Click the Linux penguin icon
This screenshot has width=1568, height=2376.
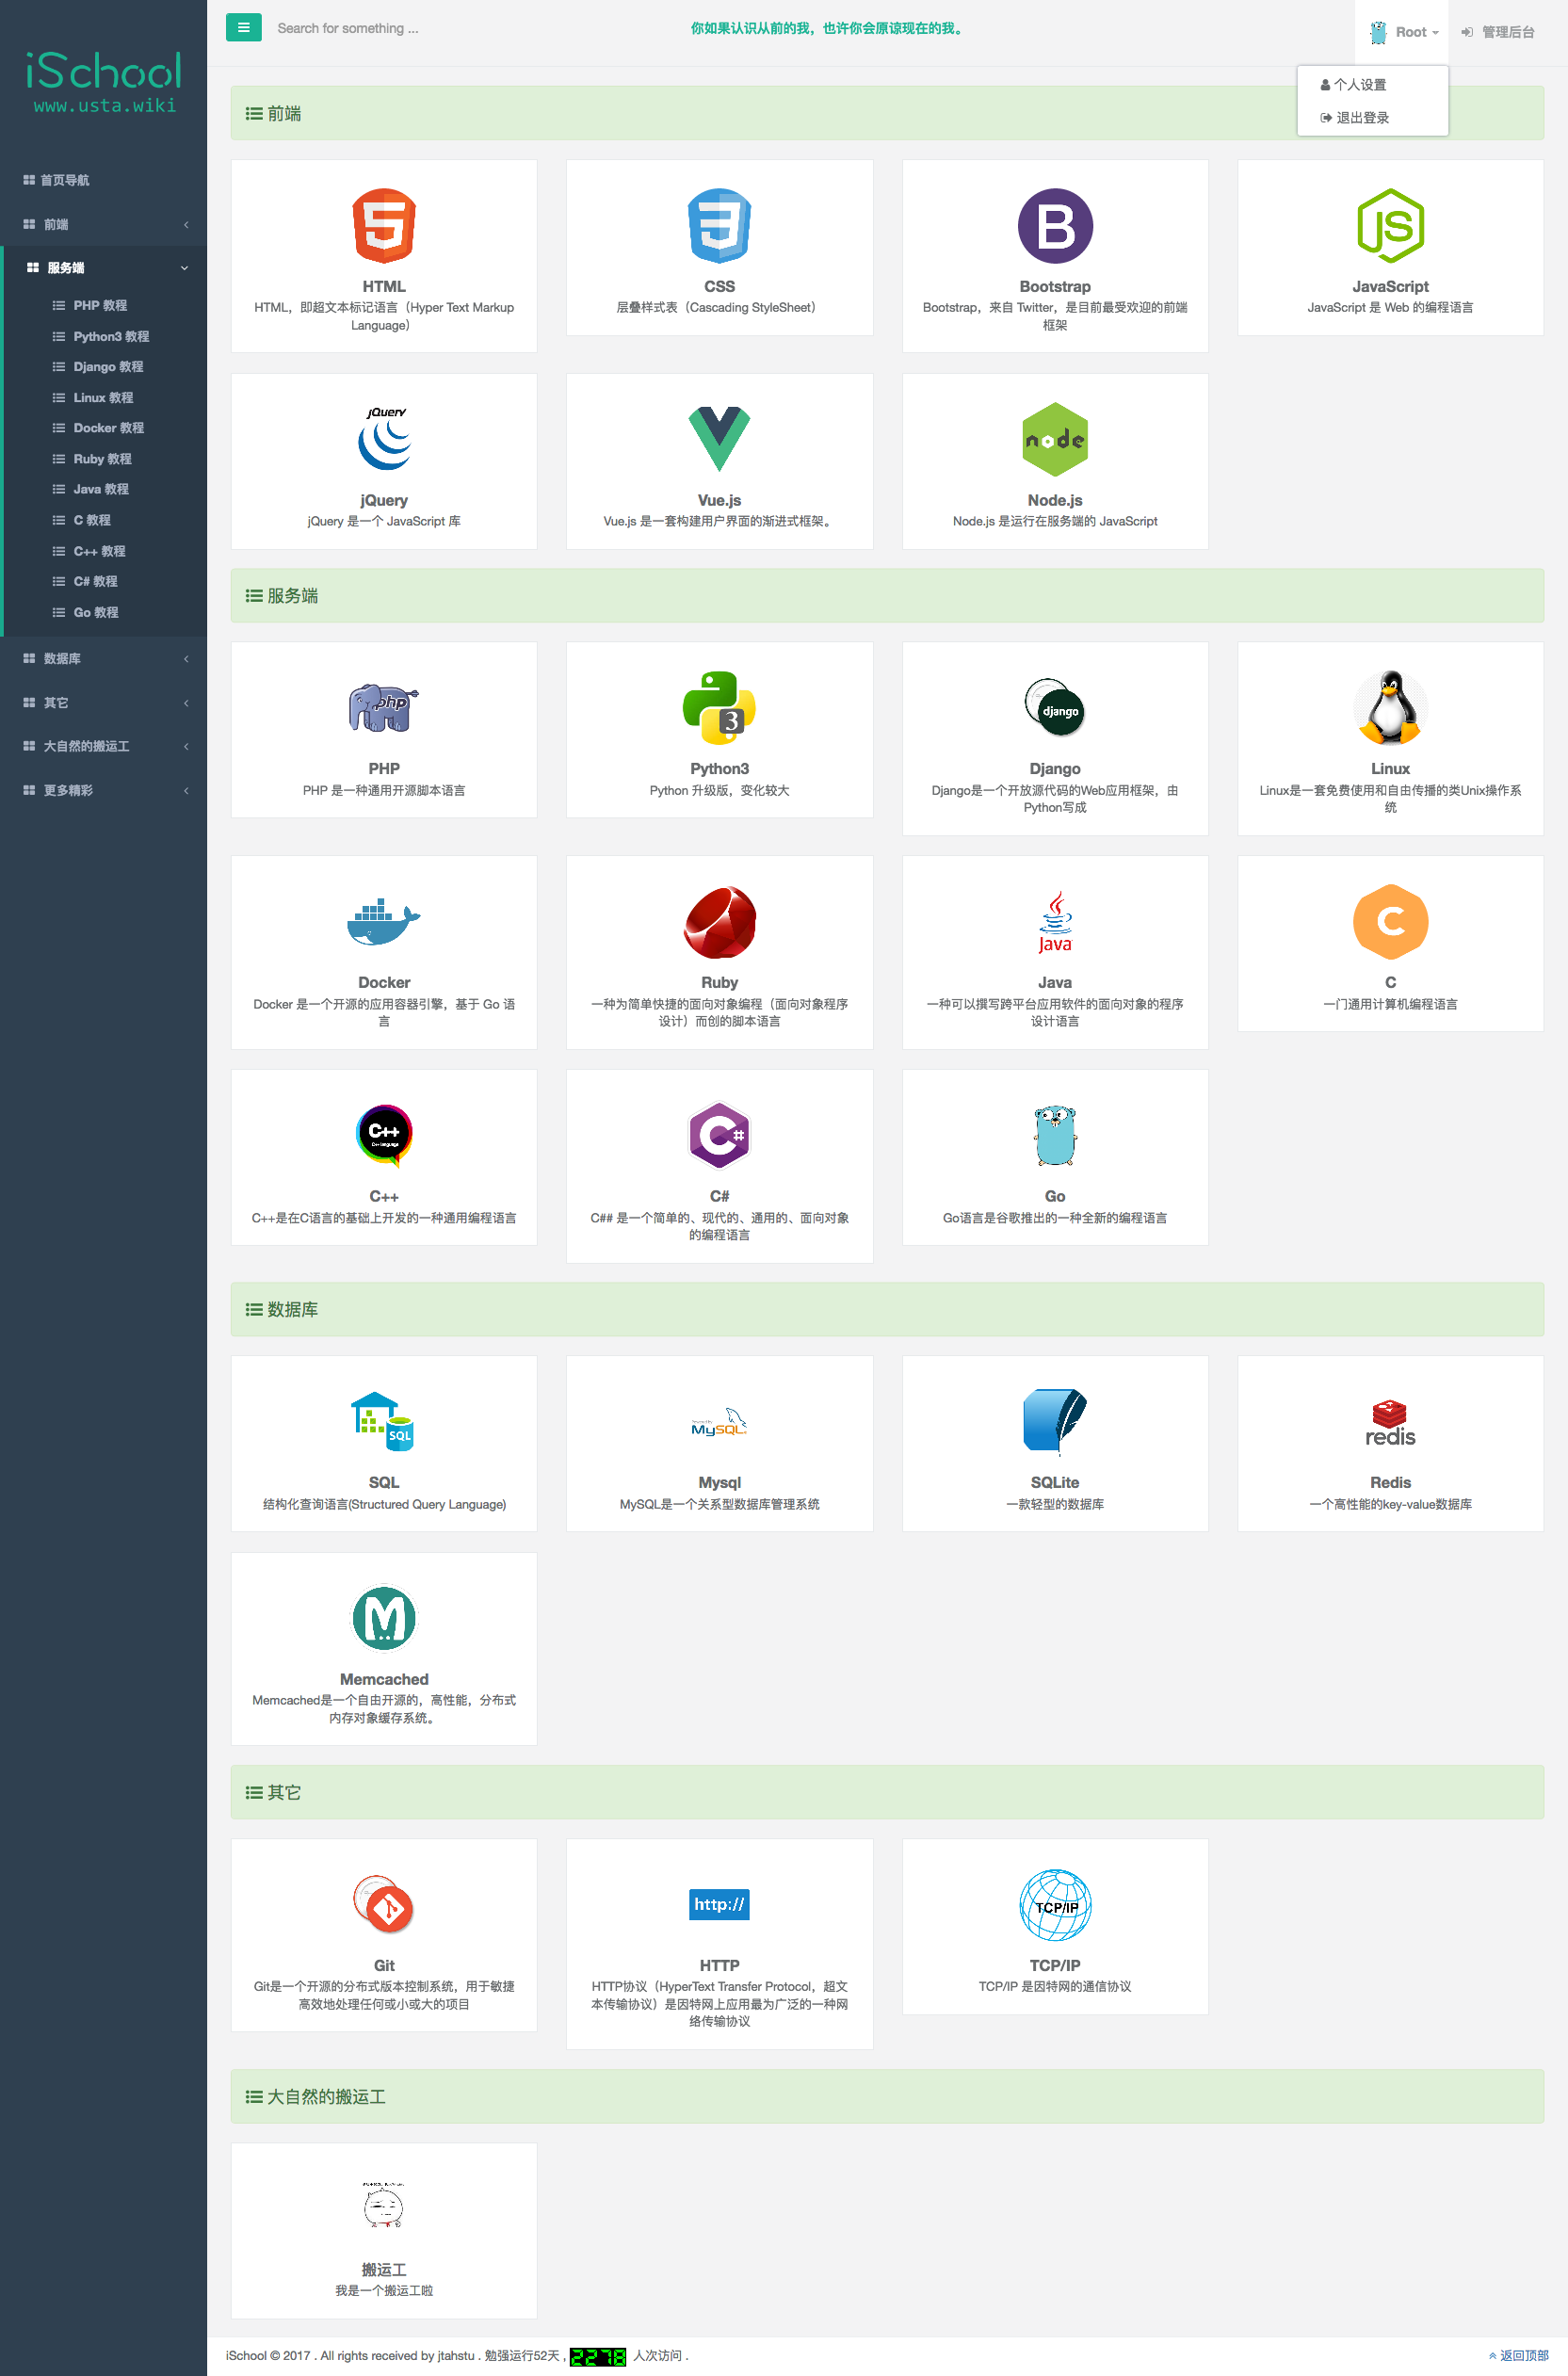(1390, 708)
